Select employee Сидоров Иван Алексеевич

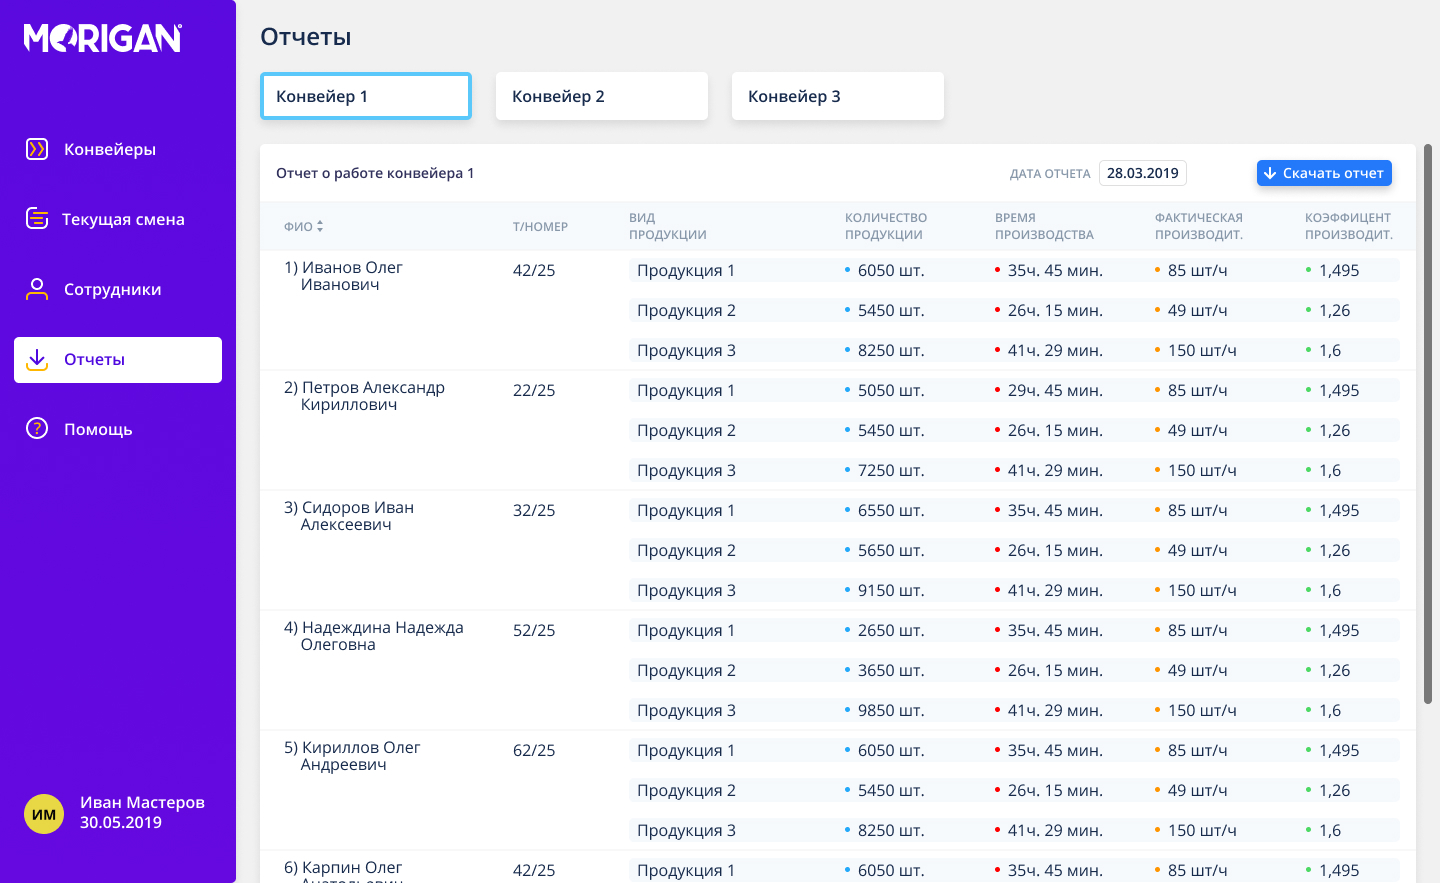(349, 516)
